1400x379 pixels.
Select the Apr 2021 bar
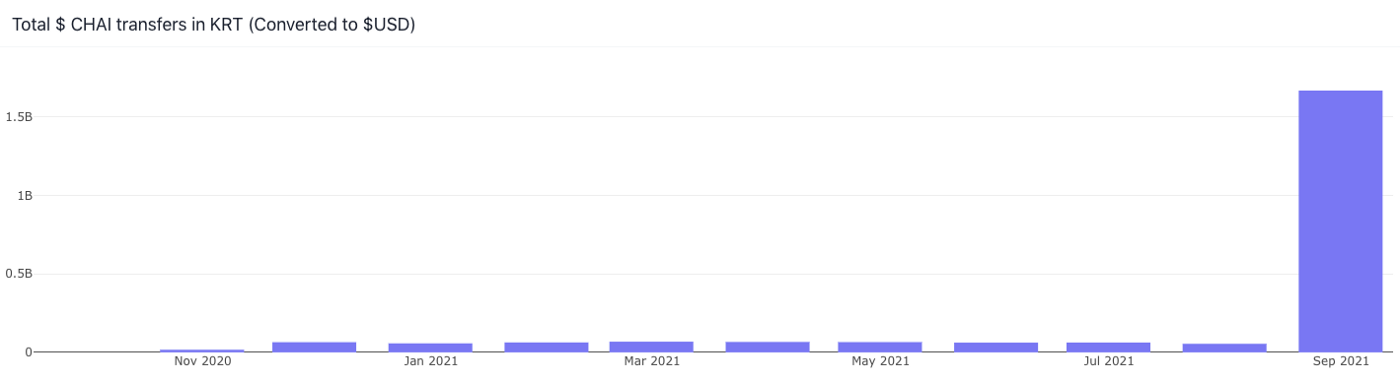tap(767, 347)
